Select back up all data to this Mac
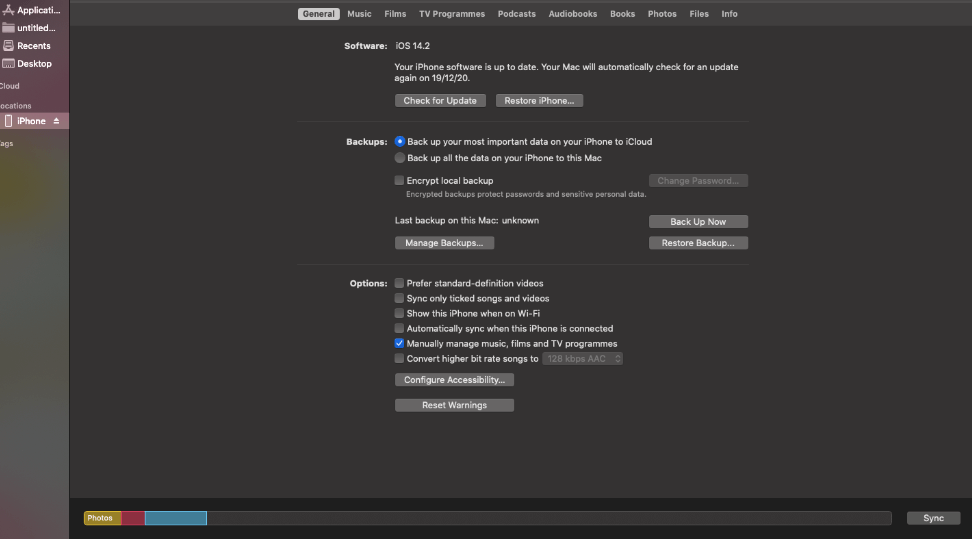The height and width of the screenshot is (543, 973). click(x=400, y=158)
